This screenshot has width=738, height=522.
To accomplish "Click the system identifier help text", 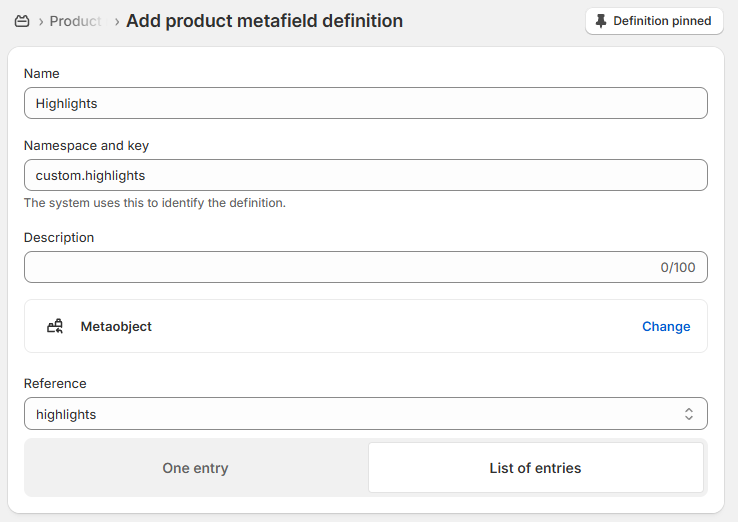I will point(155,203).
